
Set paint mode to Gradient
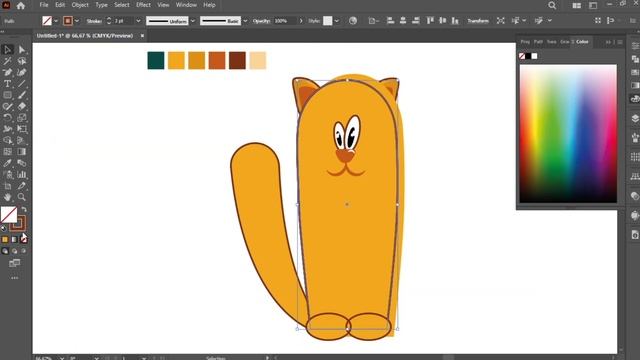[x=14, y=240]
